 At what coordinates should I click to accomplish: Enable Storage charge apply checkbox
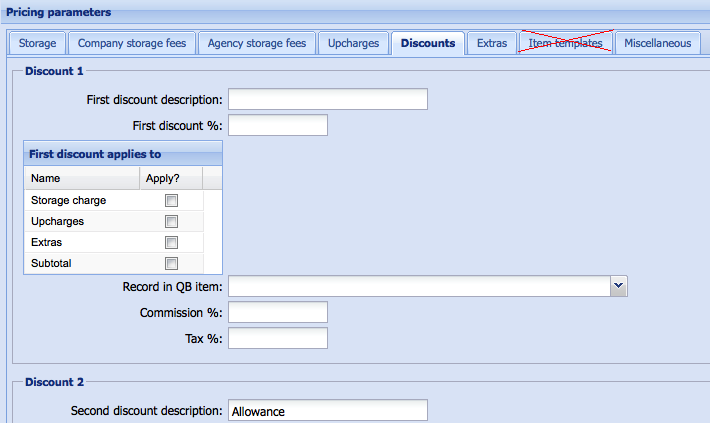tap(171, 201)
